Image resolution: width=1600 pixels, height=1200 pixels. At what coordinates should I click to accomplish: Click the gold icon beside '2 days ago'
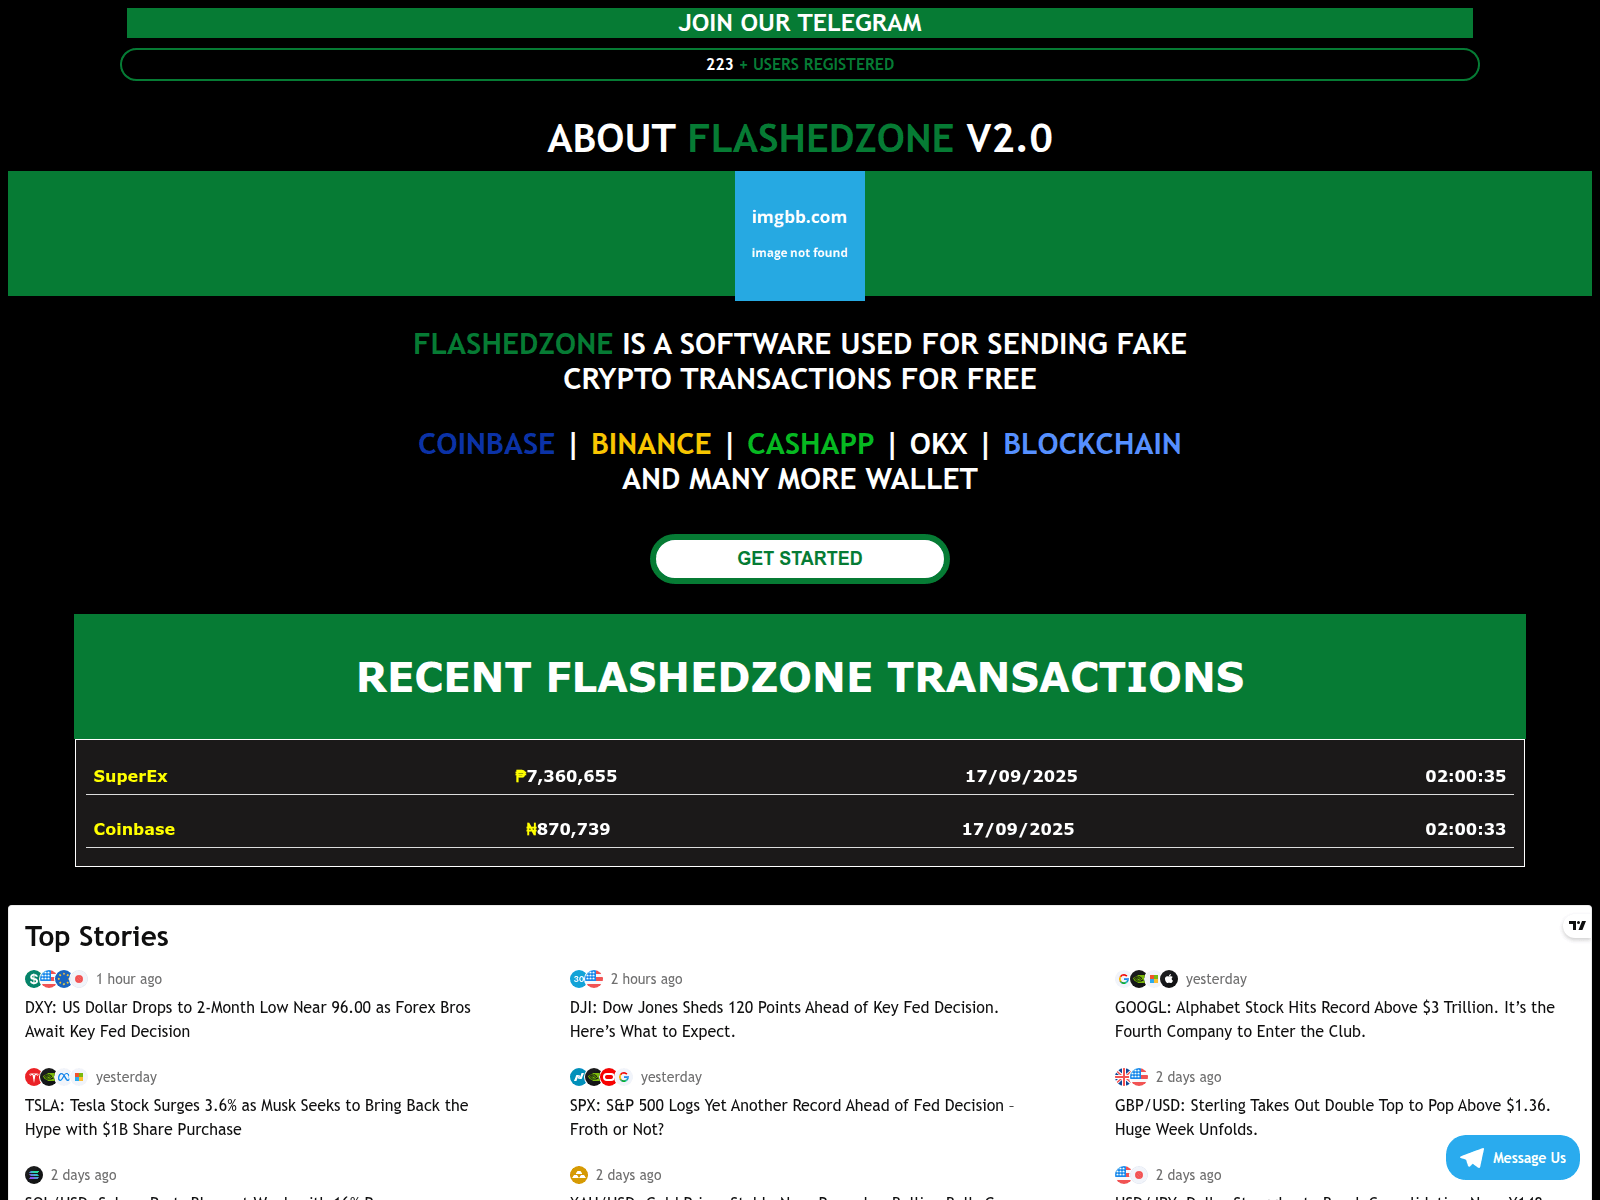click(x=579, y=1175)
